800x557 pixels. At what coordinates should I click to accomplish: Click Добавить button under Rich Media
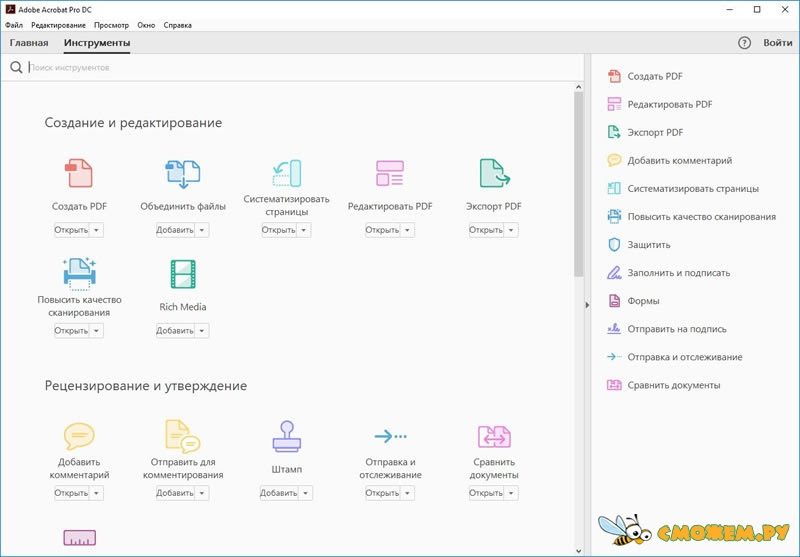coord(176,331)
